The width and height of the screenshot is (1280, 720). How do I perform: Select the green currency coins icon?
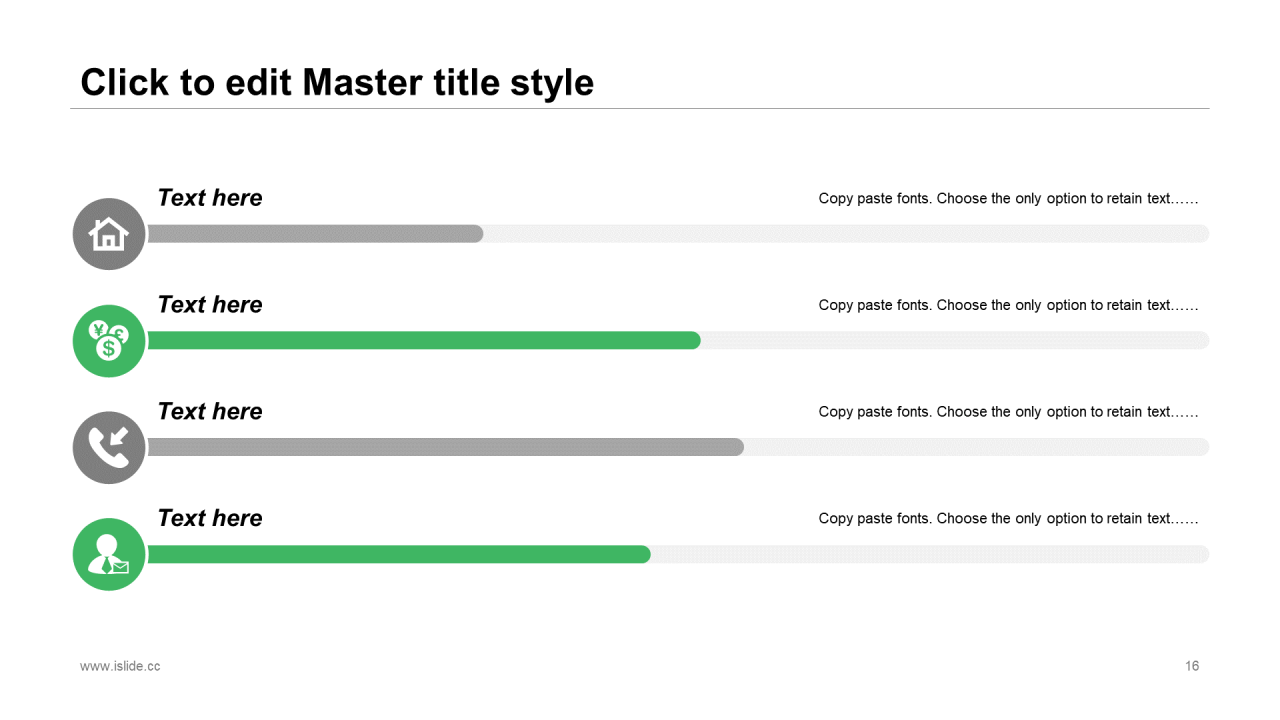(109, 341)
